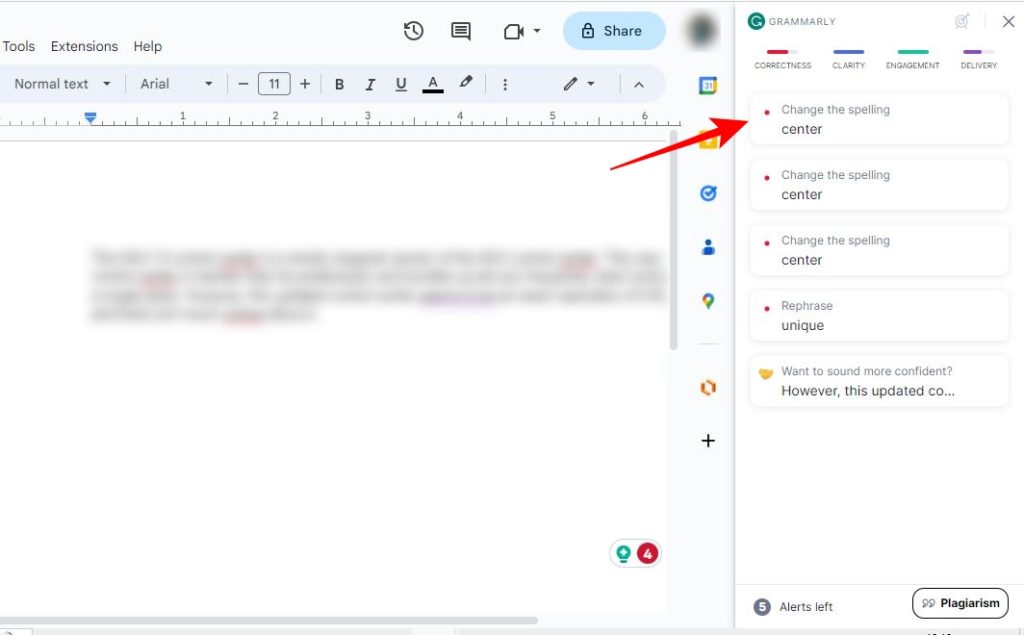Open the Arial font dropdown

click(176, 84)
